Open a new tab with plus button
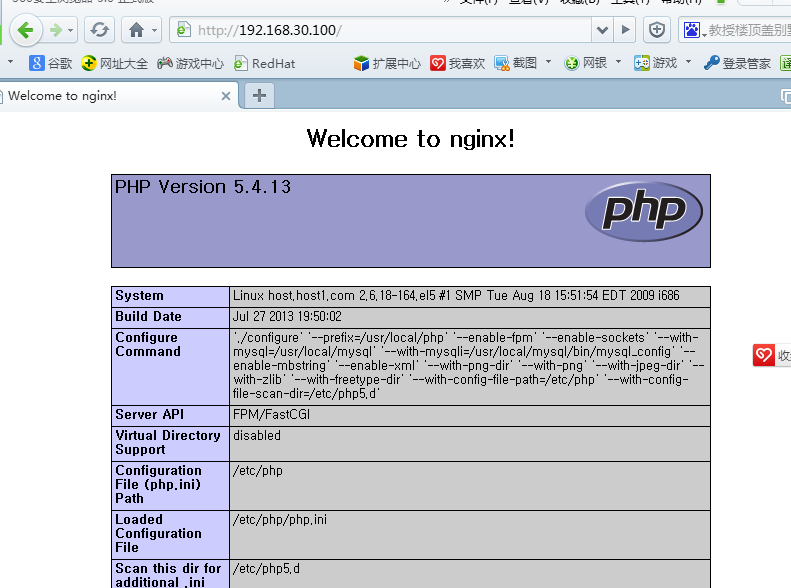791x588 pixels. 259,95
